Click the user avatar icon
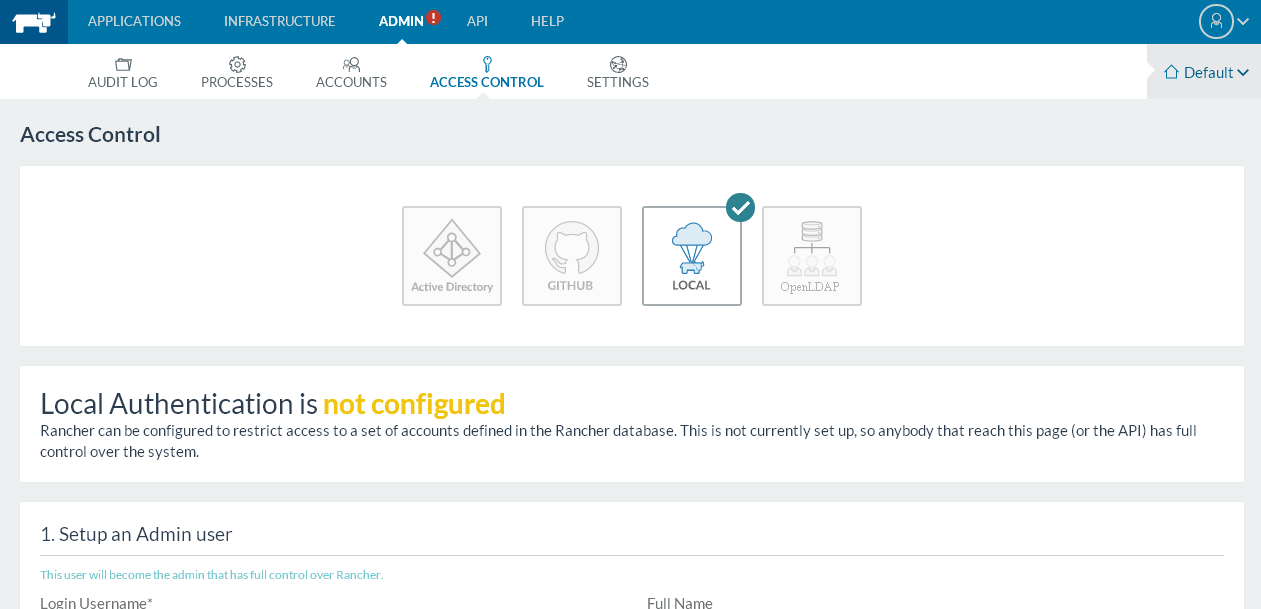 [x=1216, y=21]
